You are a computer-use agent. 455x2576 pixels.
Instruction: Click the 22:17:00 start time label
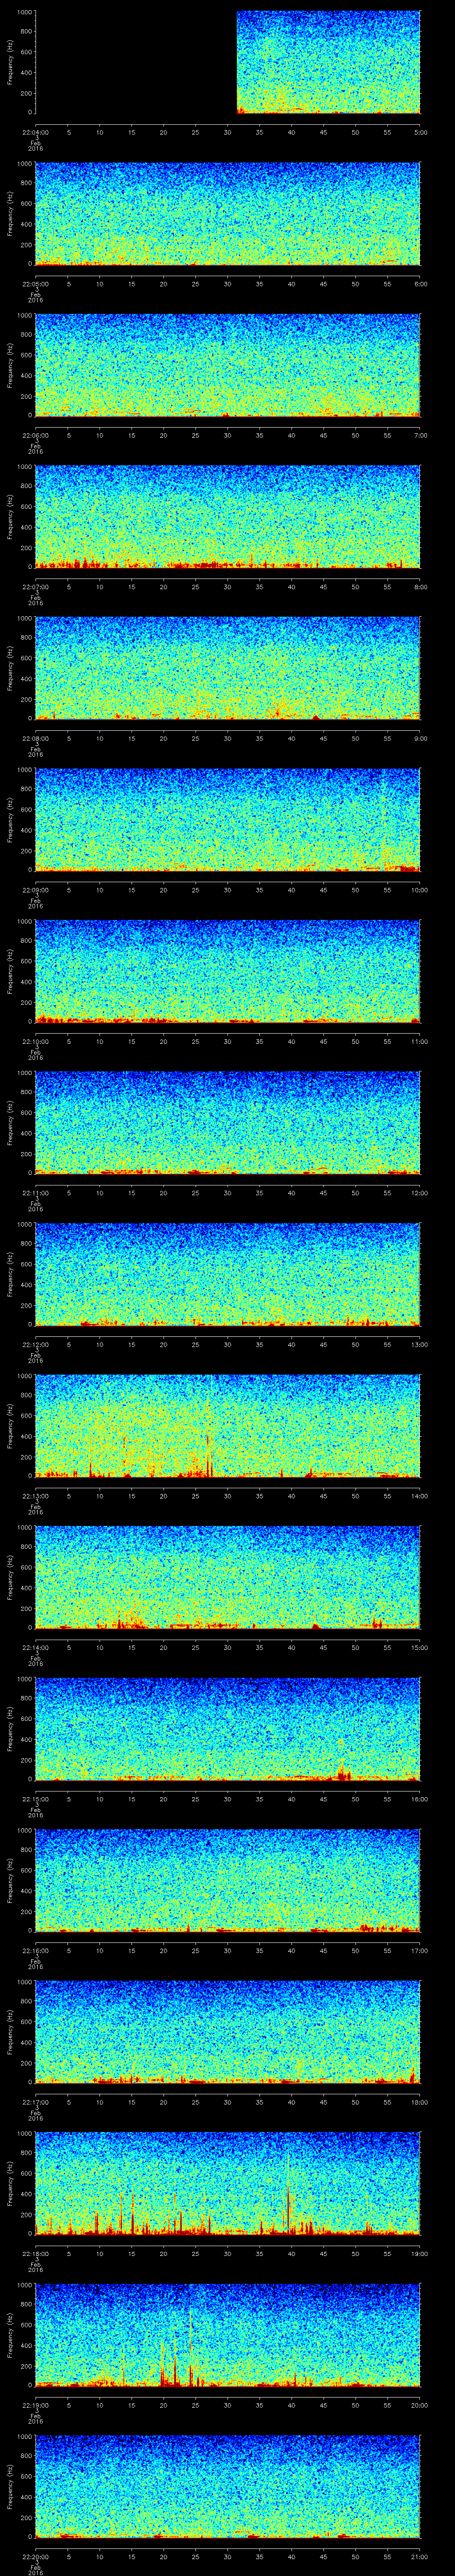click(35, 2101)
